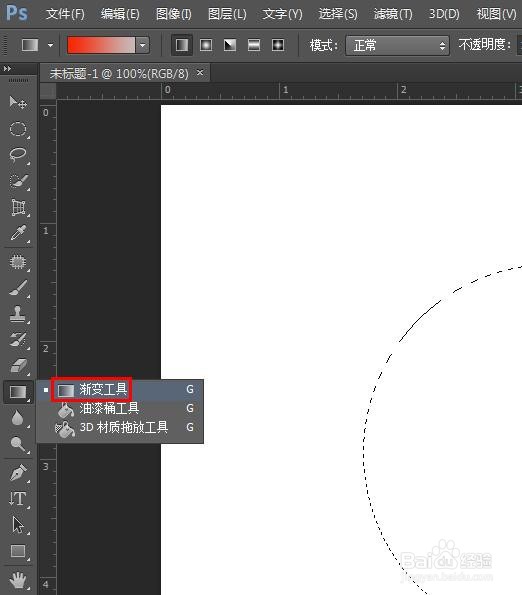Switch to the 未标题-1 document tab
Viewport: 522px width, 595px height.
[119, 73]
